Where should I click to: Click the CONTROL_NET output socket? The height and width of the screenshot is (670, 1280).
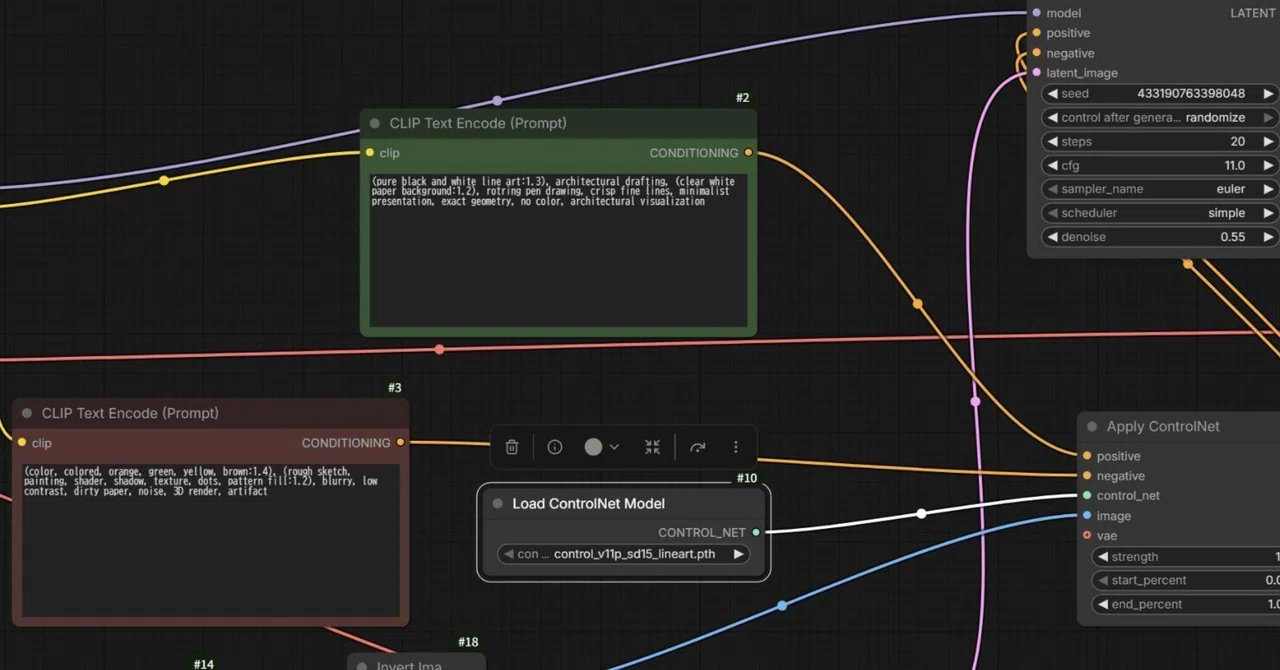pyautogui.click(x=756, y=533)
